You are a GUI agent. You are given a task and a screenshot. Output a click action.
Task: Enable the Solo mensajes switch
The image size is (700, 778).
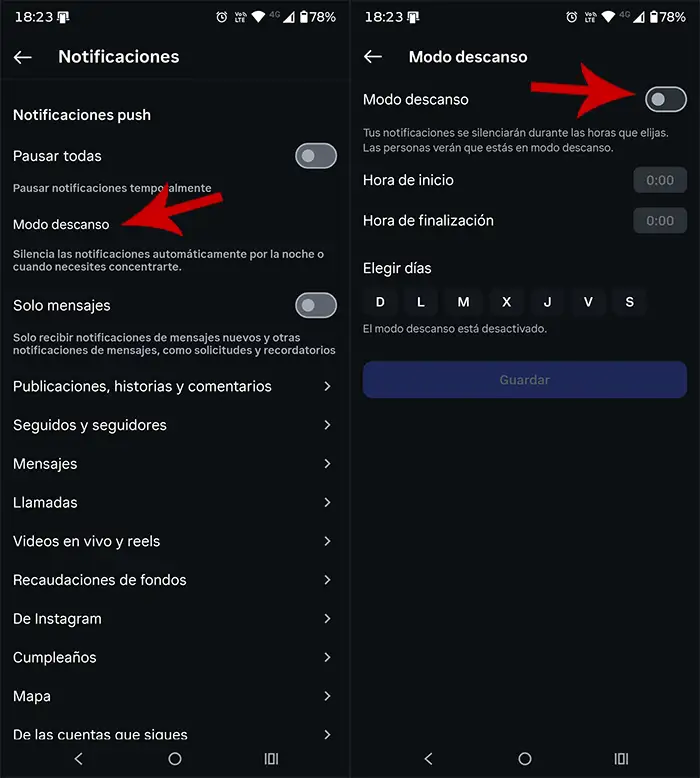315,305
